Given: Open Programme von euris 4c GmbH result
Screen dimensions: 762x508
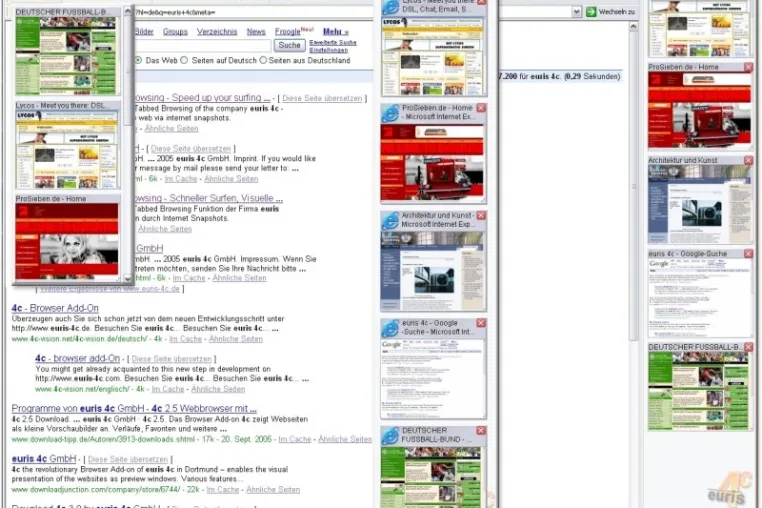Looking at the screenshot, I should pyautogui.click(x=134, y=408).
